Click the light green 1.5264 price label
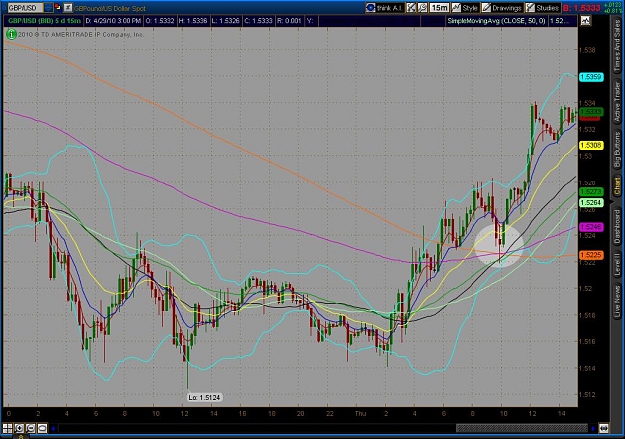Screen dimensions: 625x439 [591, 203]
